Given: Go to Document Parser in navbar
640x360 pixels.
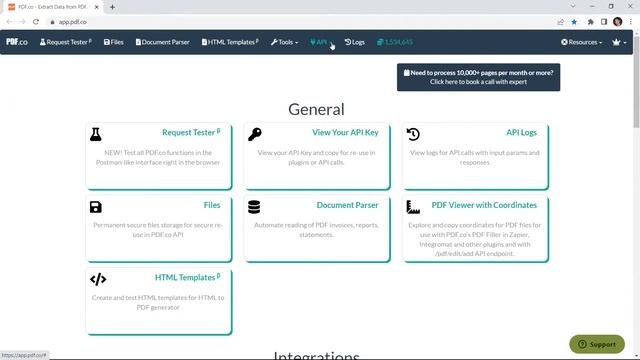Looking at the screenshot, I should pyautogui.click(x=162, y=42).
